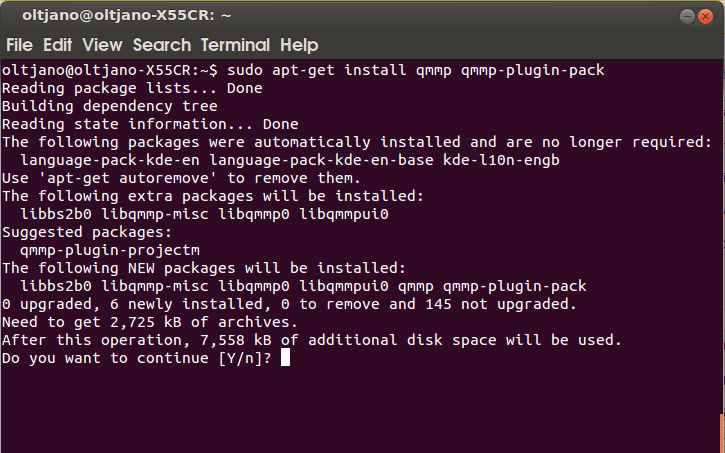
Task: Click the block cursor after the [Y/n] prompt
Action: coord(285,358)
